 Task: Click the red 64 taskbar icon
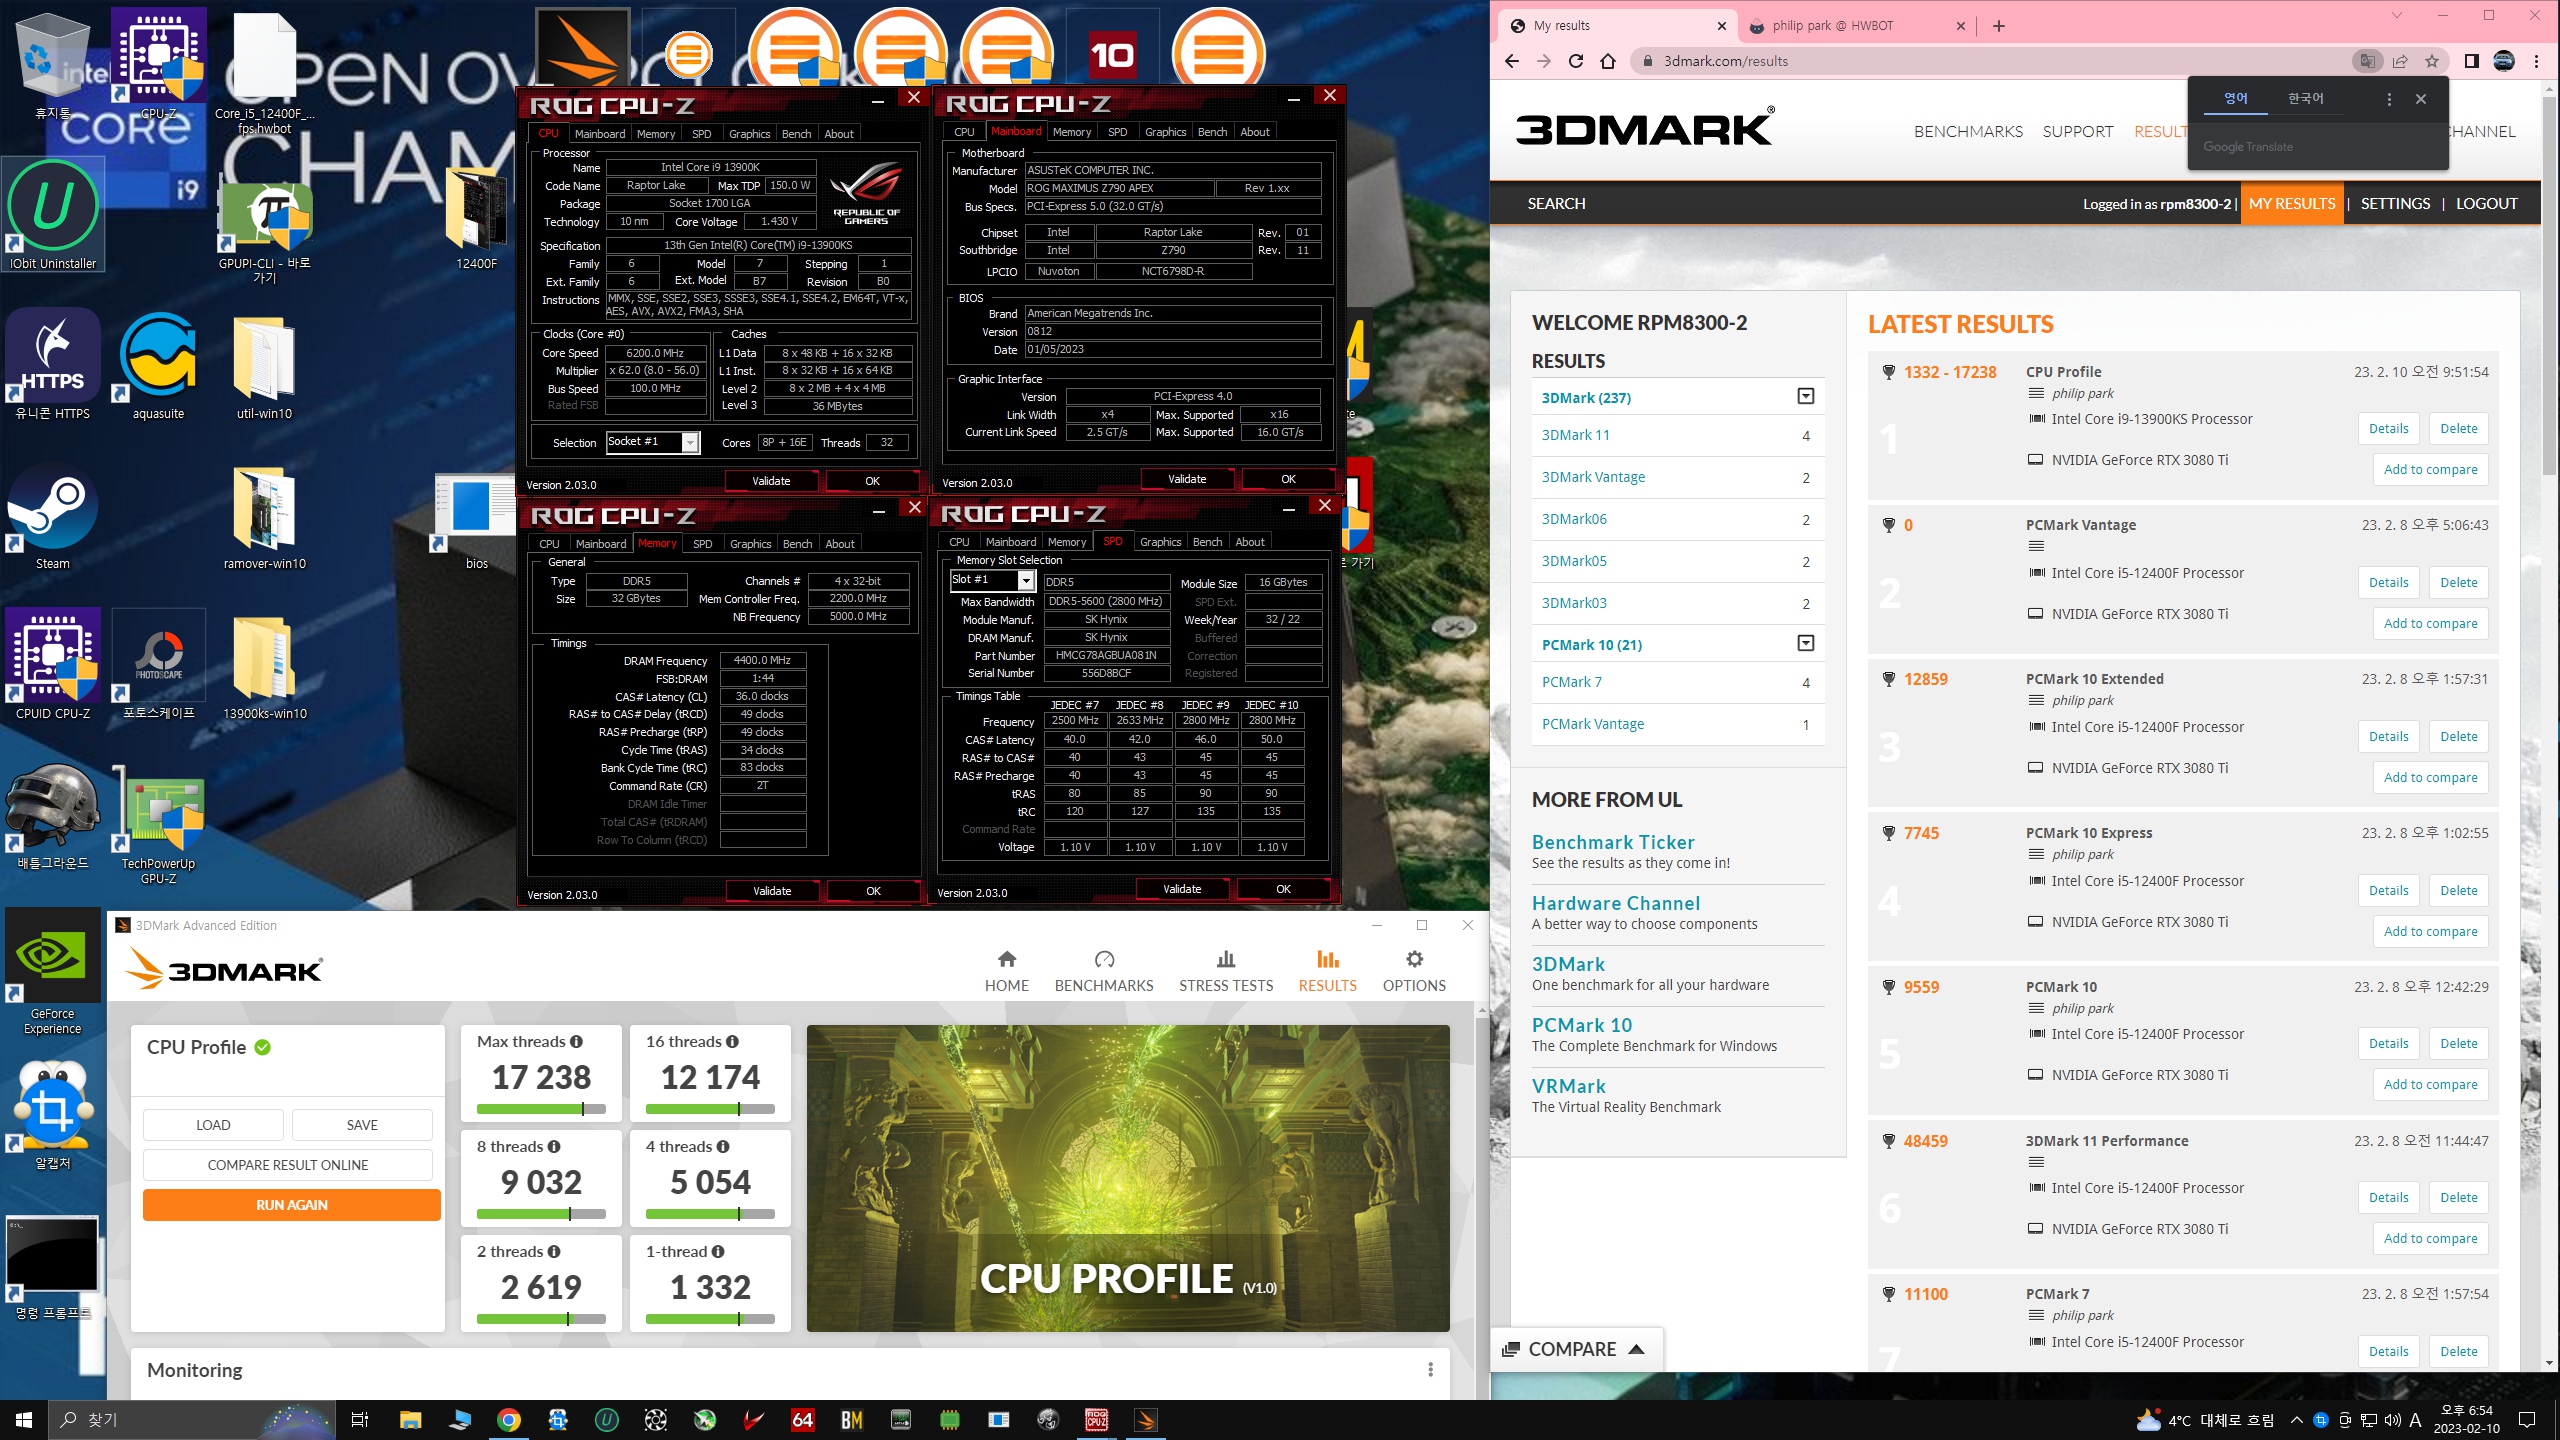click(803, 1419)
